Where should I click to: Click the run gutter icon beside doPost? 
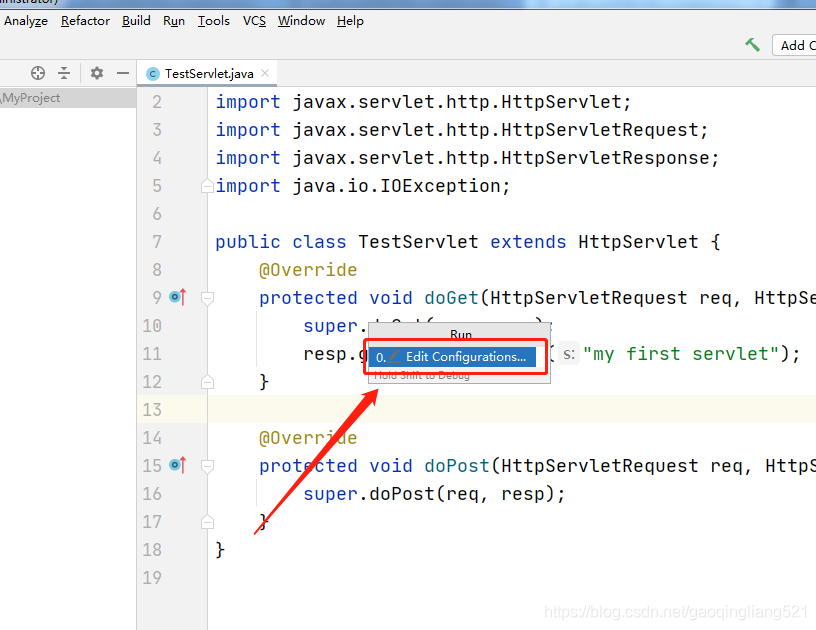[172, 465]
